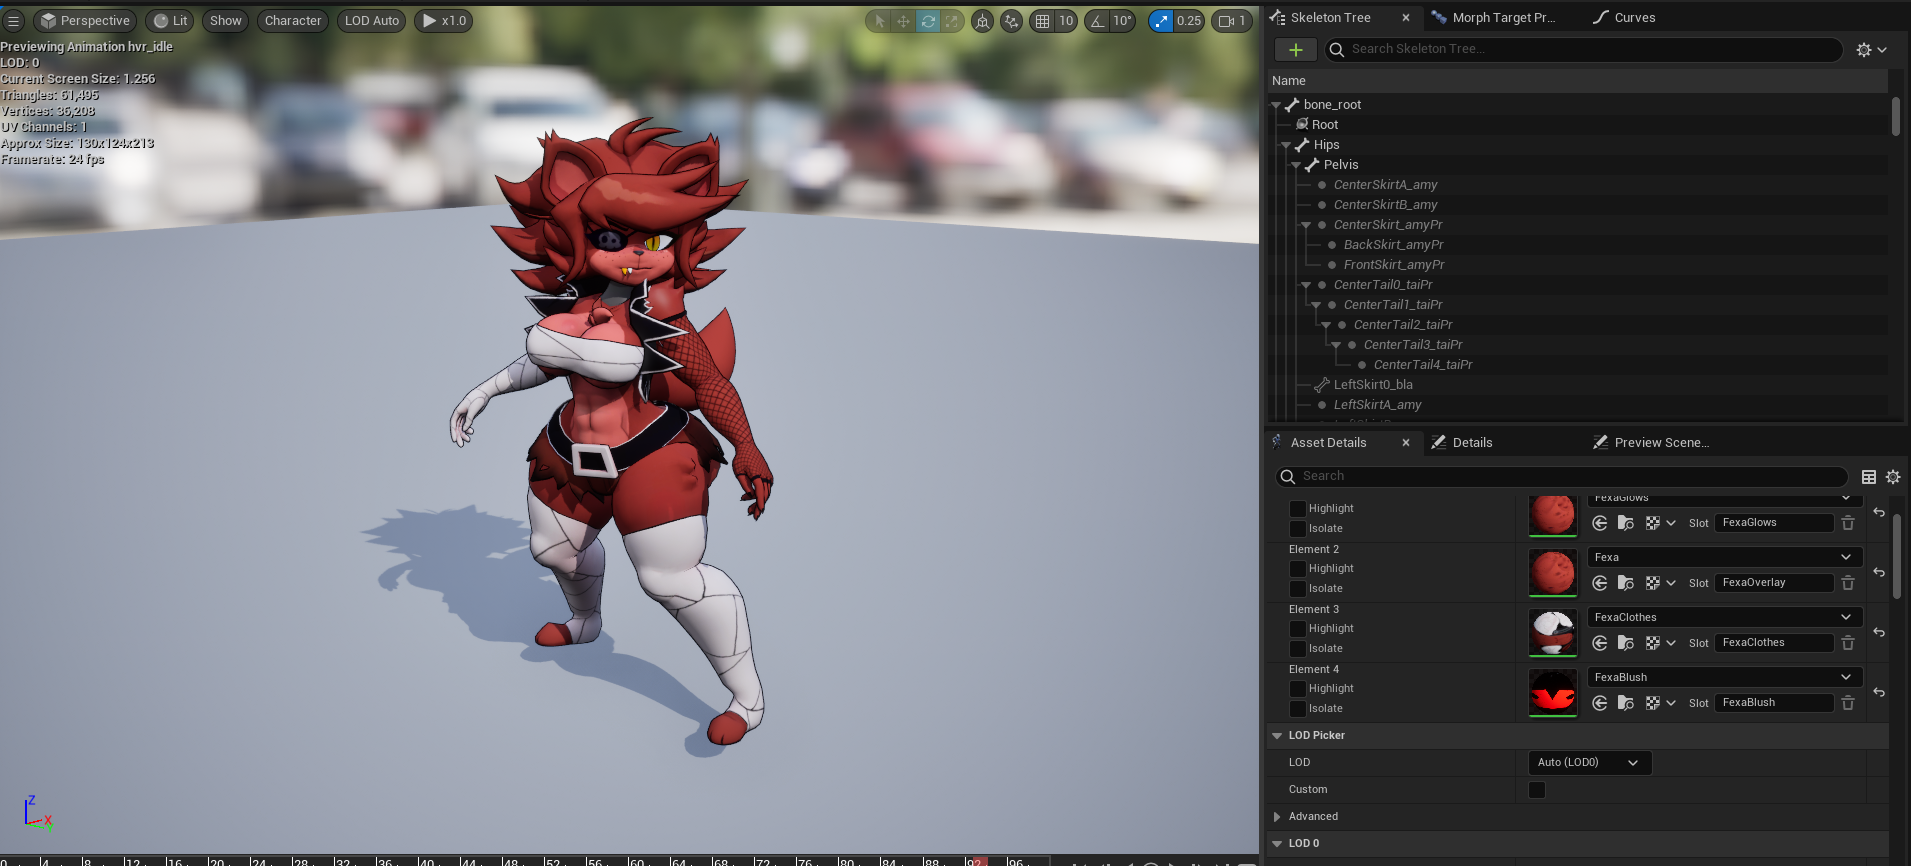The width and height of the screenshot is (1911, 866).
Task: Open the LOD Auto menu
Action: (x=372, y=21)
